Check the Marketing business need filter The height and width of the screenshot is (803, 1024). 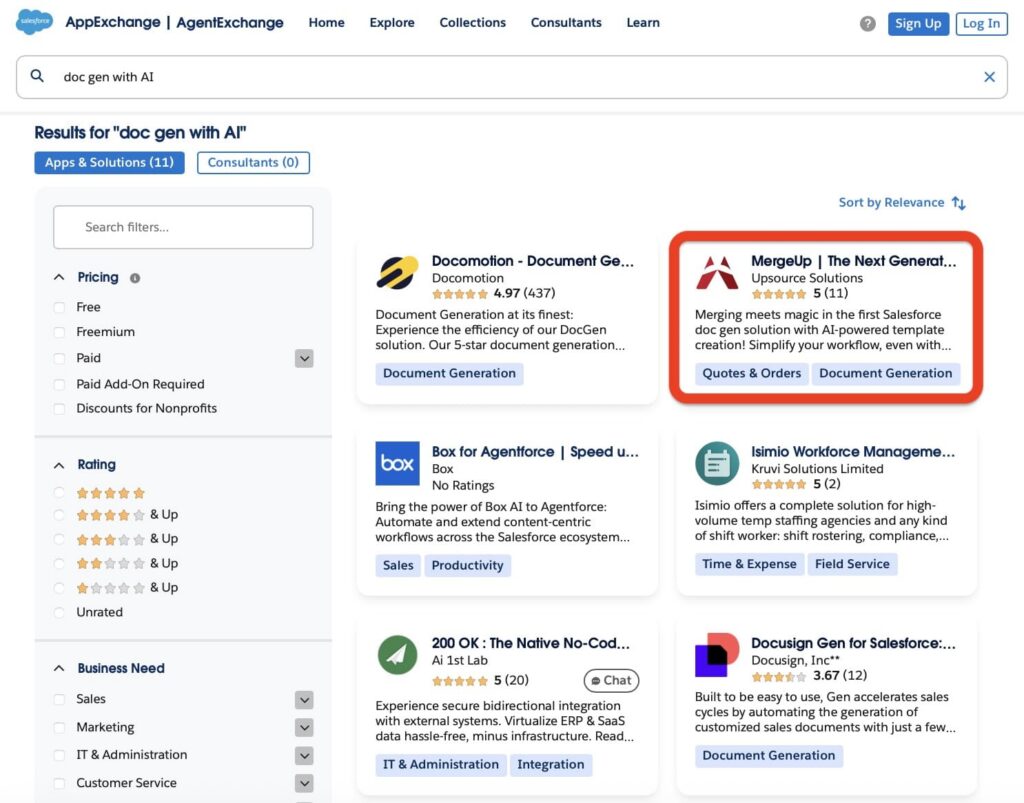[59, 727]
